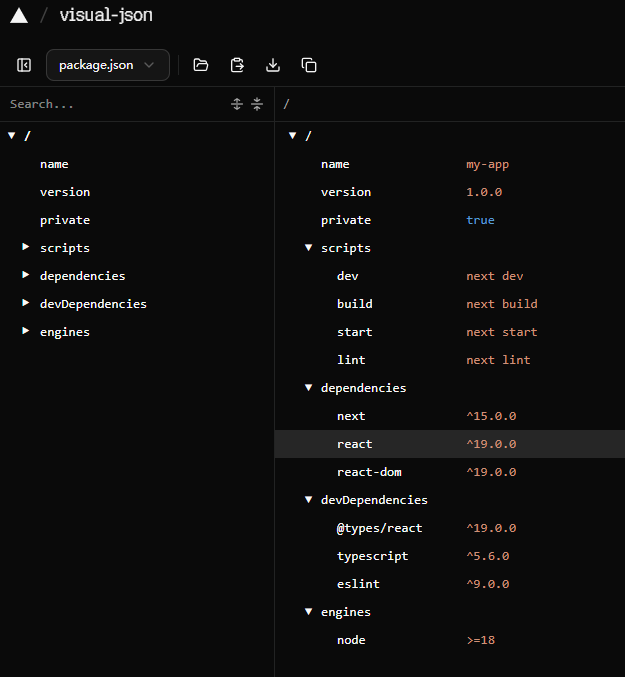The image size is (625, 677).
Task: Click the lint key in scripts
Action: pos(351,360)
